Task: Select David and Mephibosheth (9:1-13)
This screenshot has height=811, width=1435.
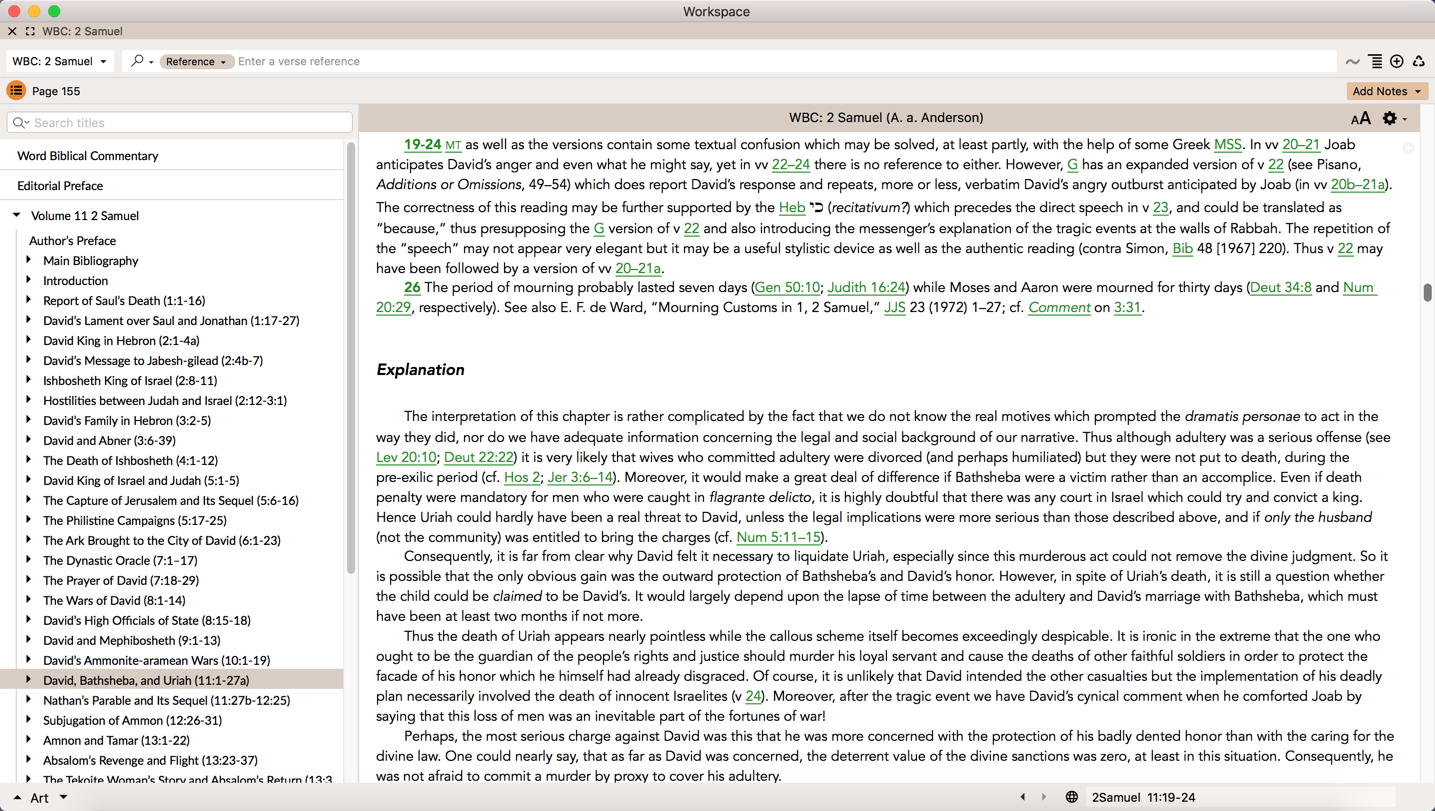Action: (132, 641)
